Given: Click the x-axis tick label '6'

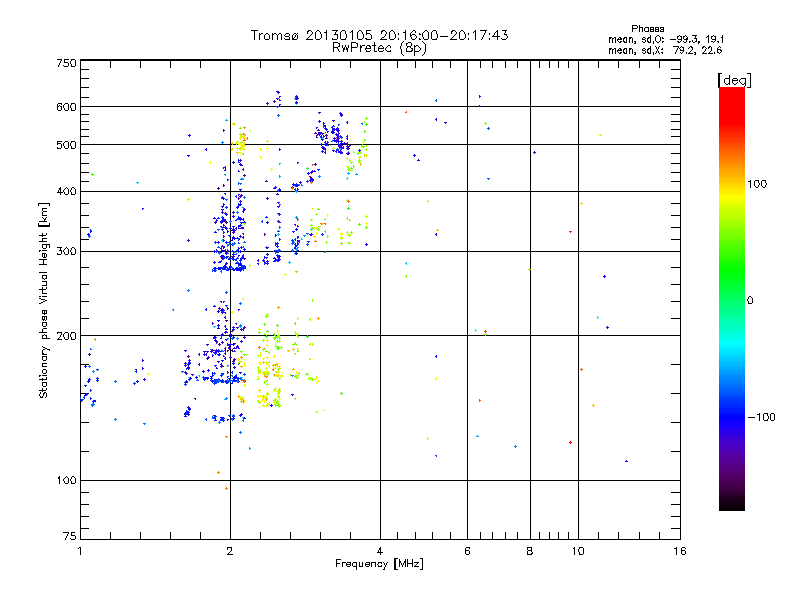Looking at the screenshot, I should point(467,551).
